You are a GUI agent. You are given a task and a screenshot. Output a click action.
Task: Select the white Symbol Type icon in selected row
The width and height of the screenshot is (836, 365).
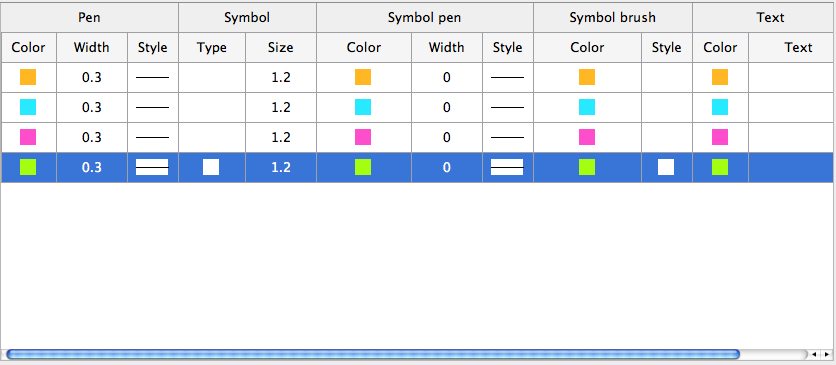(211, 167)
